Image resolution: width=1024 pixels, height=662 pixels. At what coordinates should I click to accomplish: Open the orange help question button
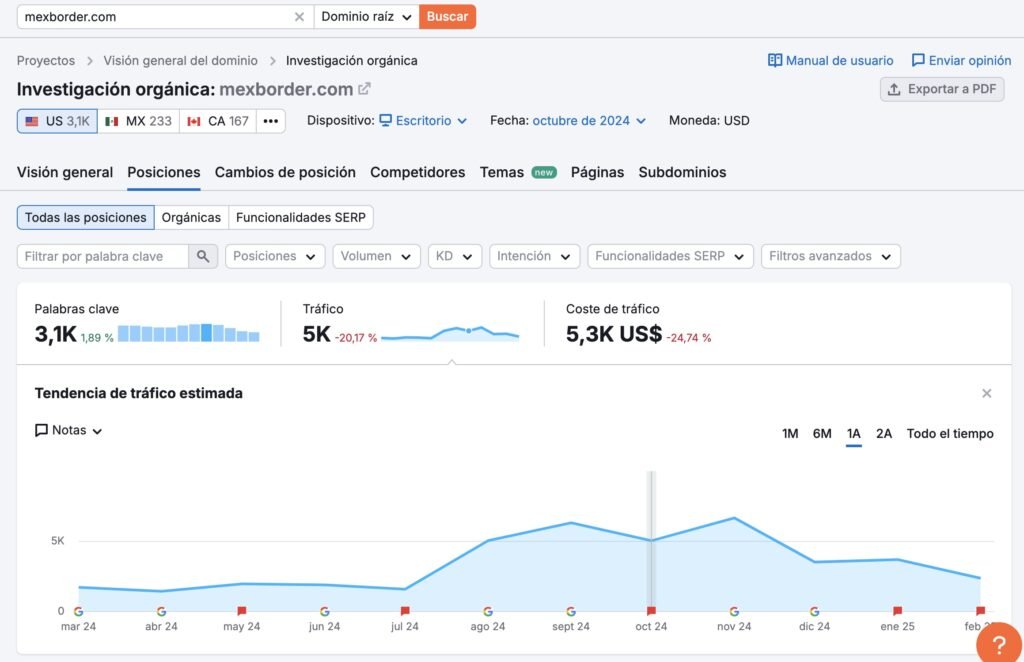[999, 645]
